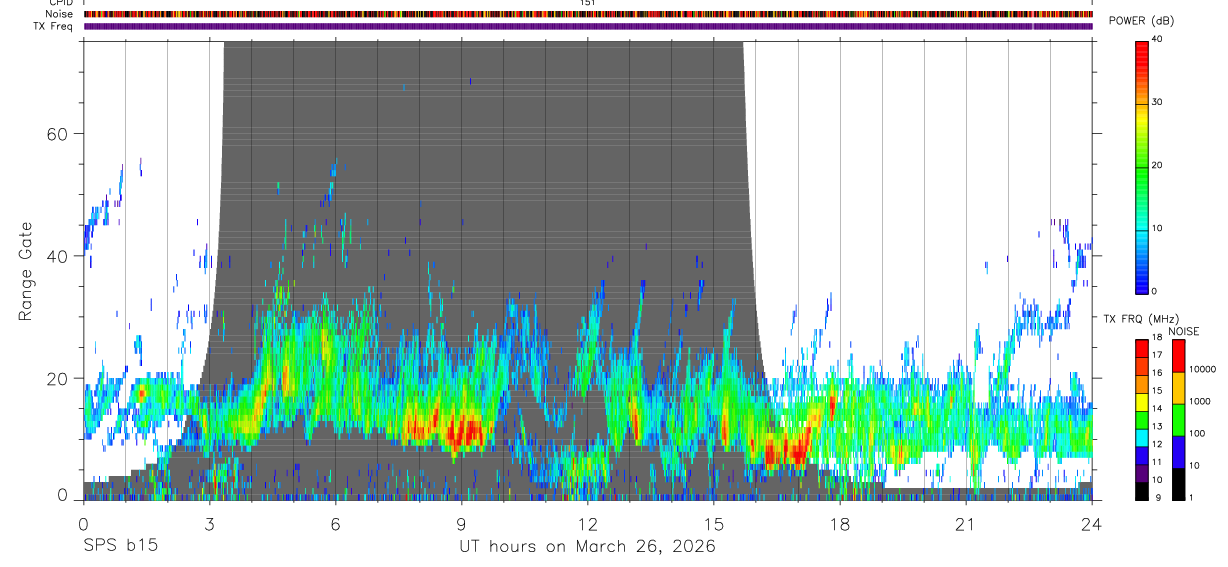Click the 20 label on POWER colorbar
The height and width of the screenshot is (567, 1228).
pyautogui.click(x=1158, y=165)
